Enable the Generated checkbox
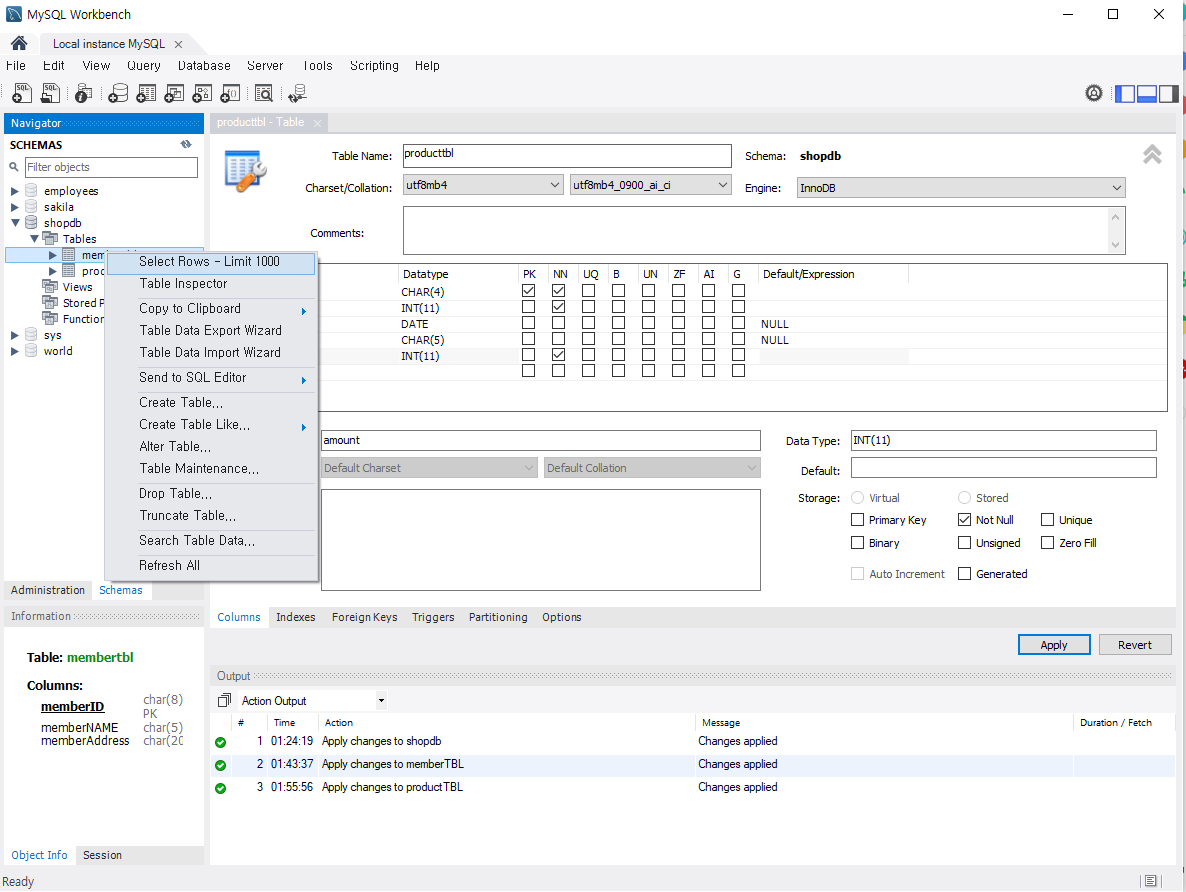1186x892 pixels. [964, 573]
